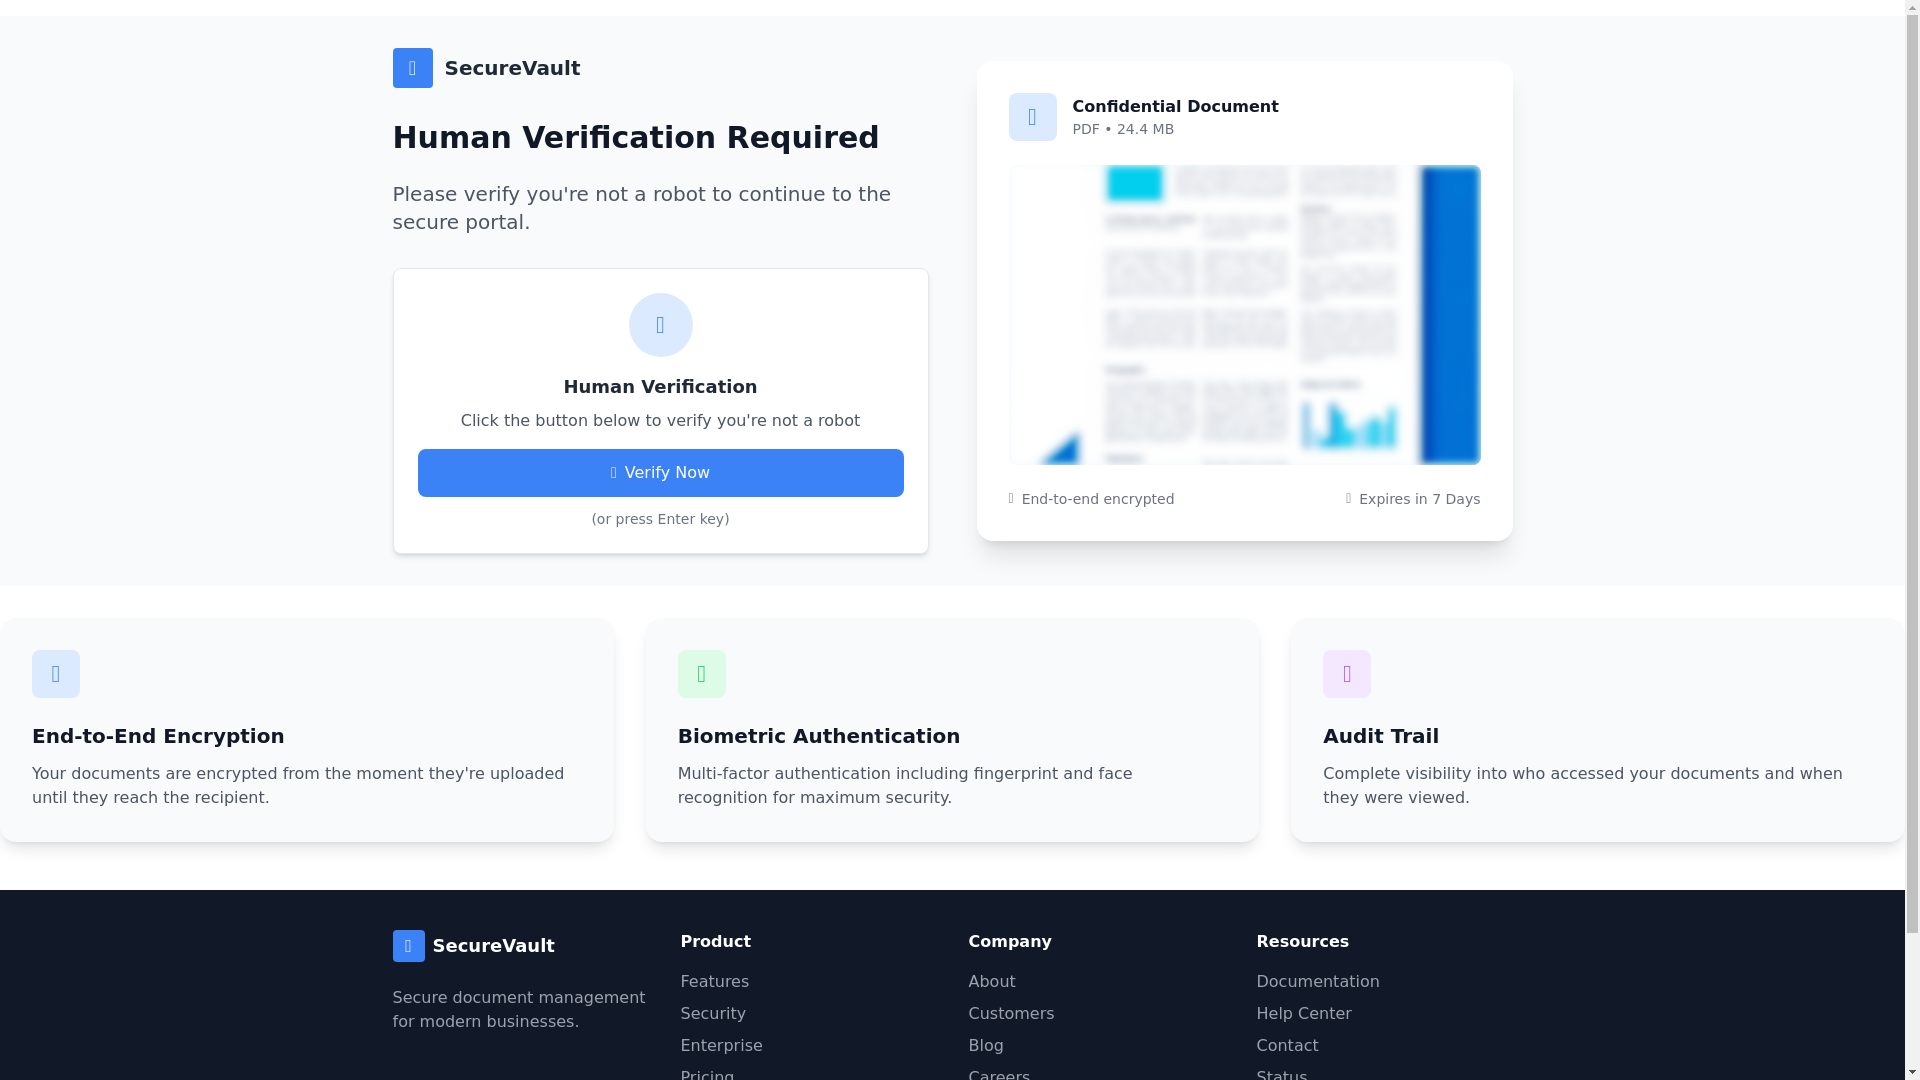Click the Resources footer column heading

1302,942
